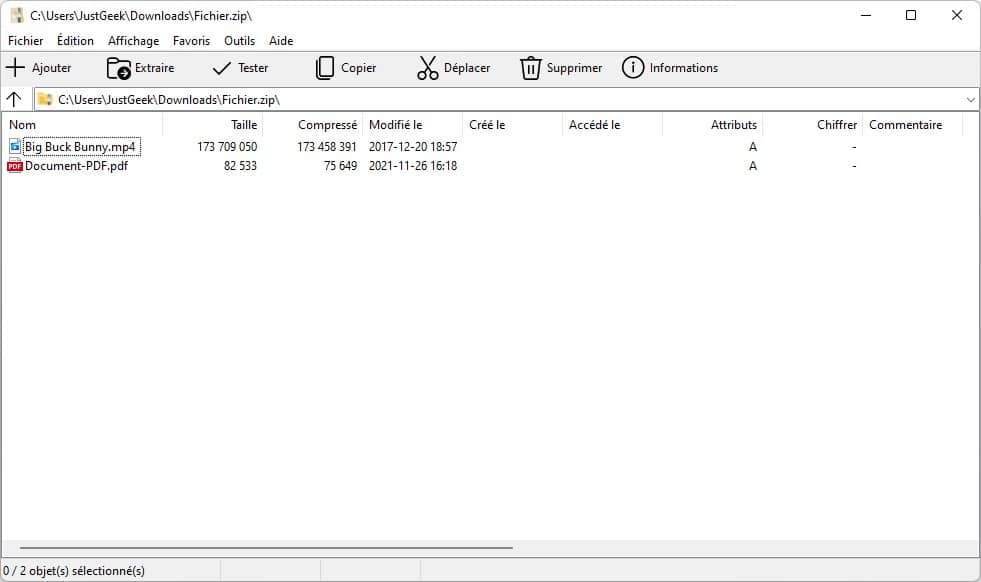Open the Outils menu
This screenshot has height=582, width=981.
point(240,41)
